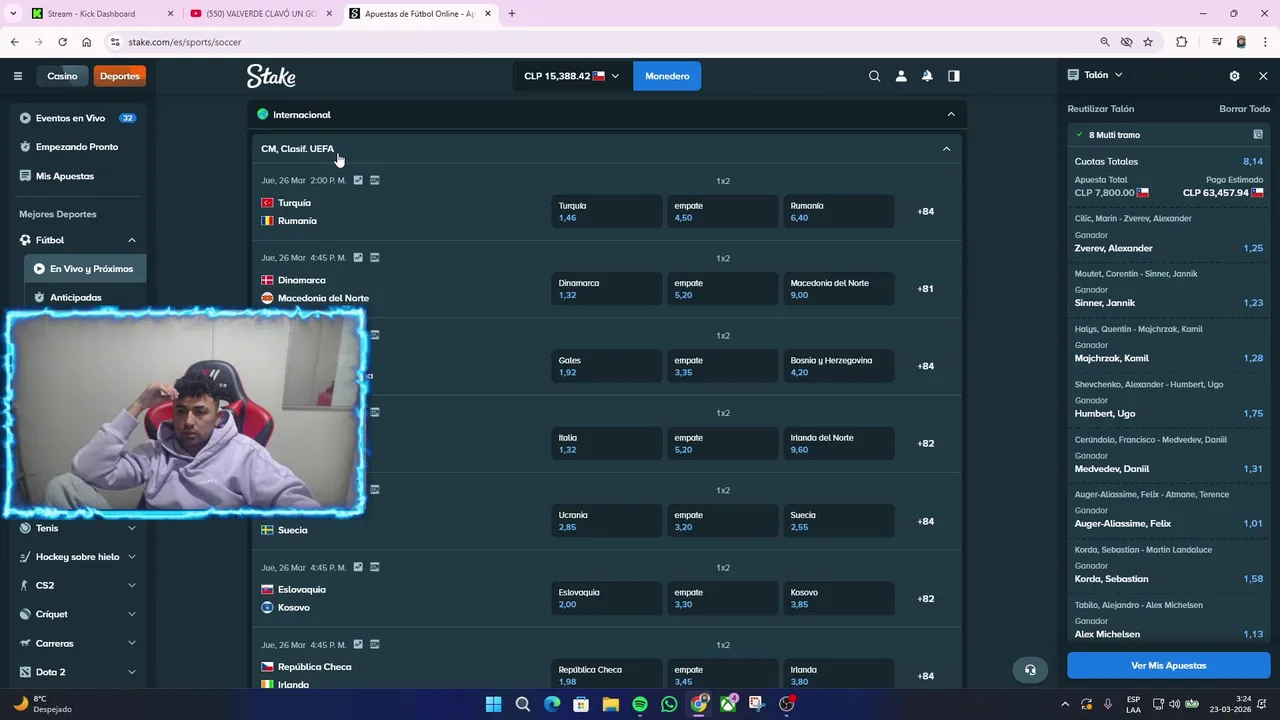1280x720 pixels.
Task: Open the hamburger sidebar menu
Action: (x=17, y=76)
